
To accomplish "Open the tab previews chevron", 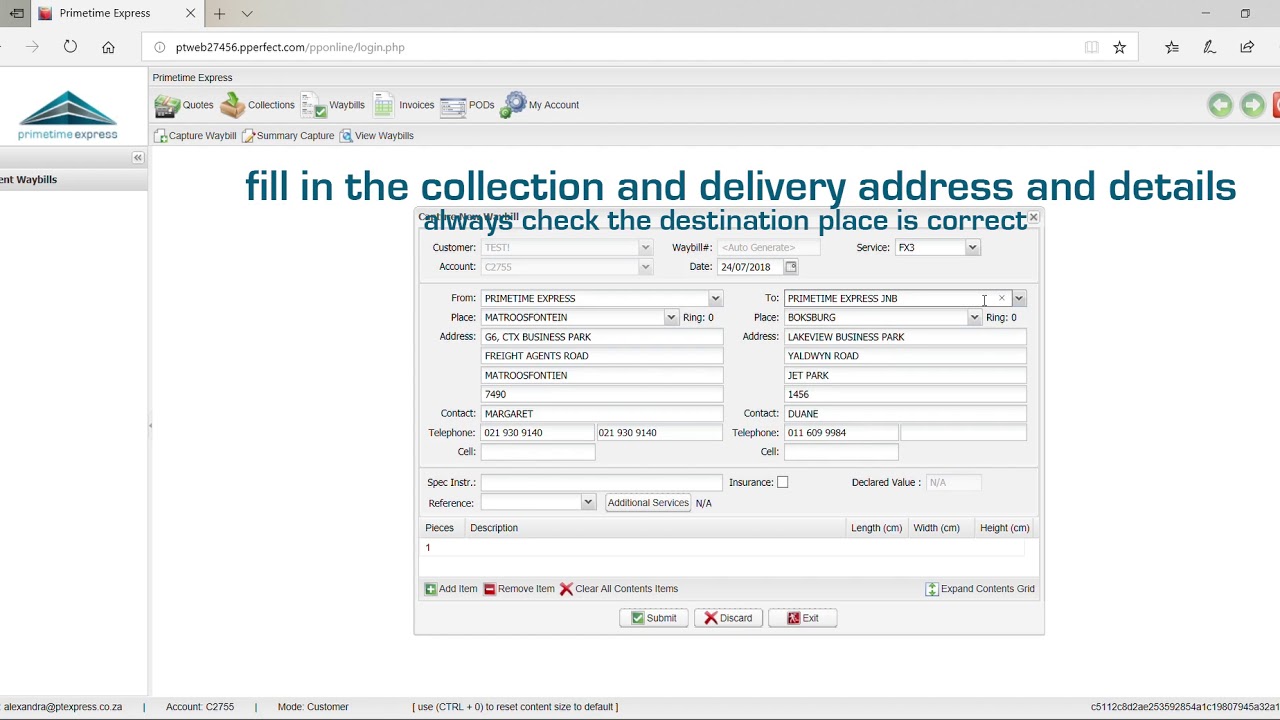I will click(247, 14).
